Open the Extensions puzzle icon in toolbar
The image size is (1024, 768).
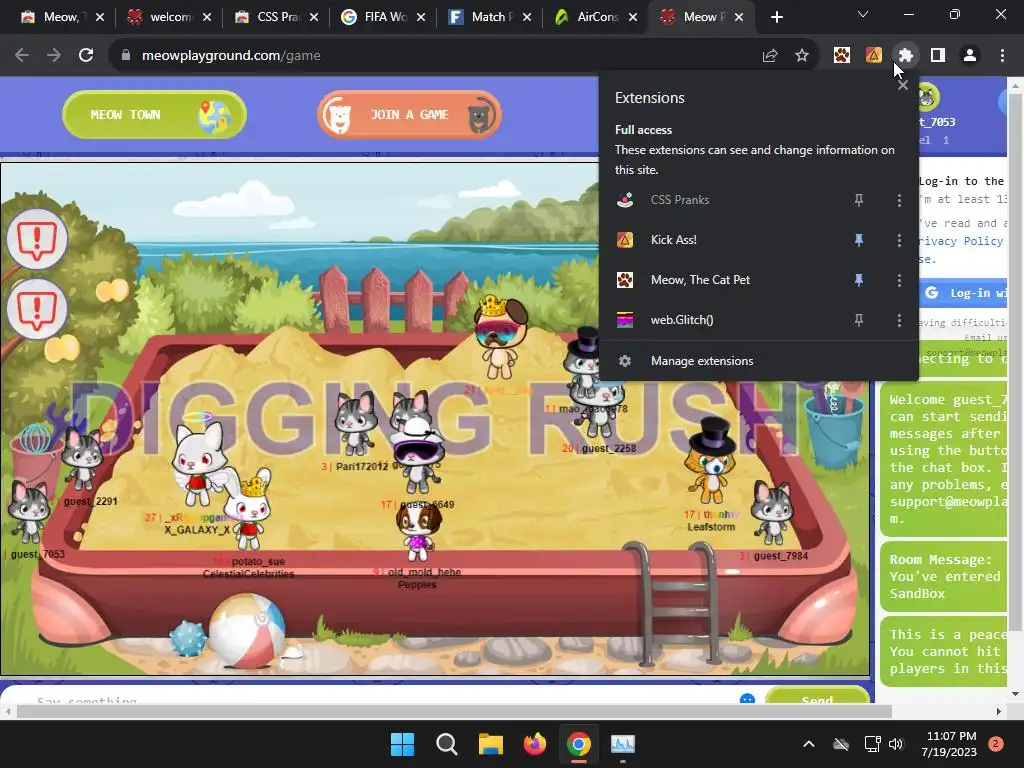pyautogui.click(x=905, y=56)
